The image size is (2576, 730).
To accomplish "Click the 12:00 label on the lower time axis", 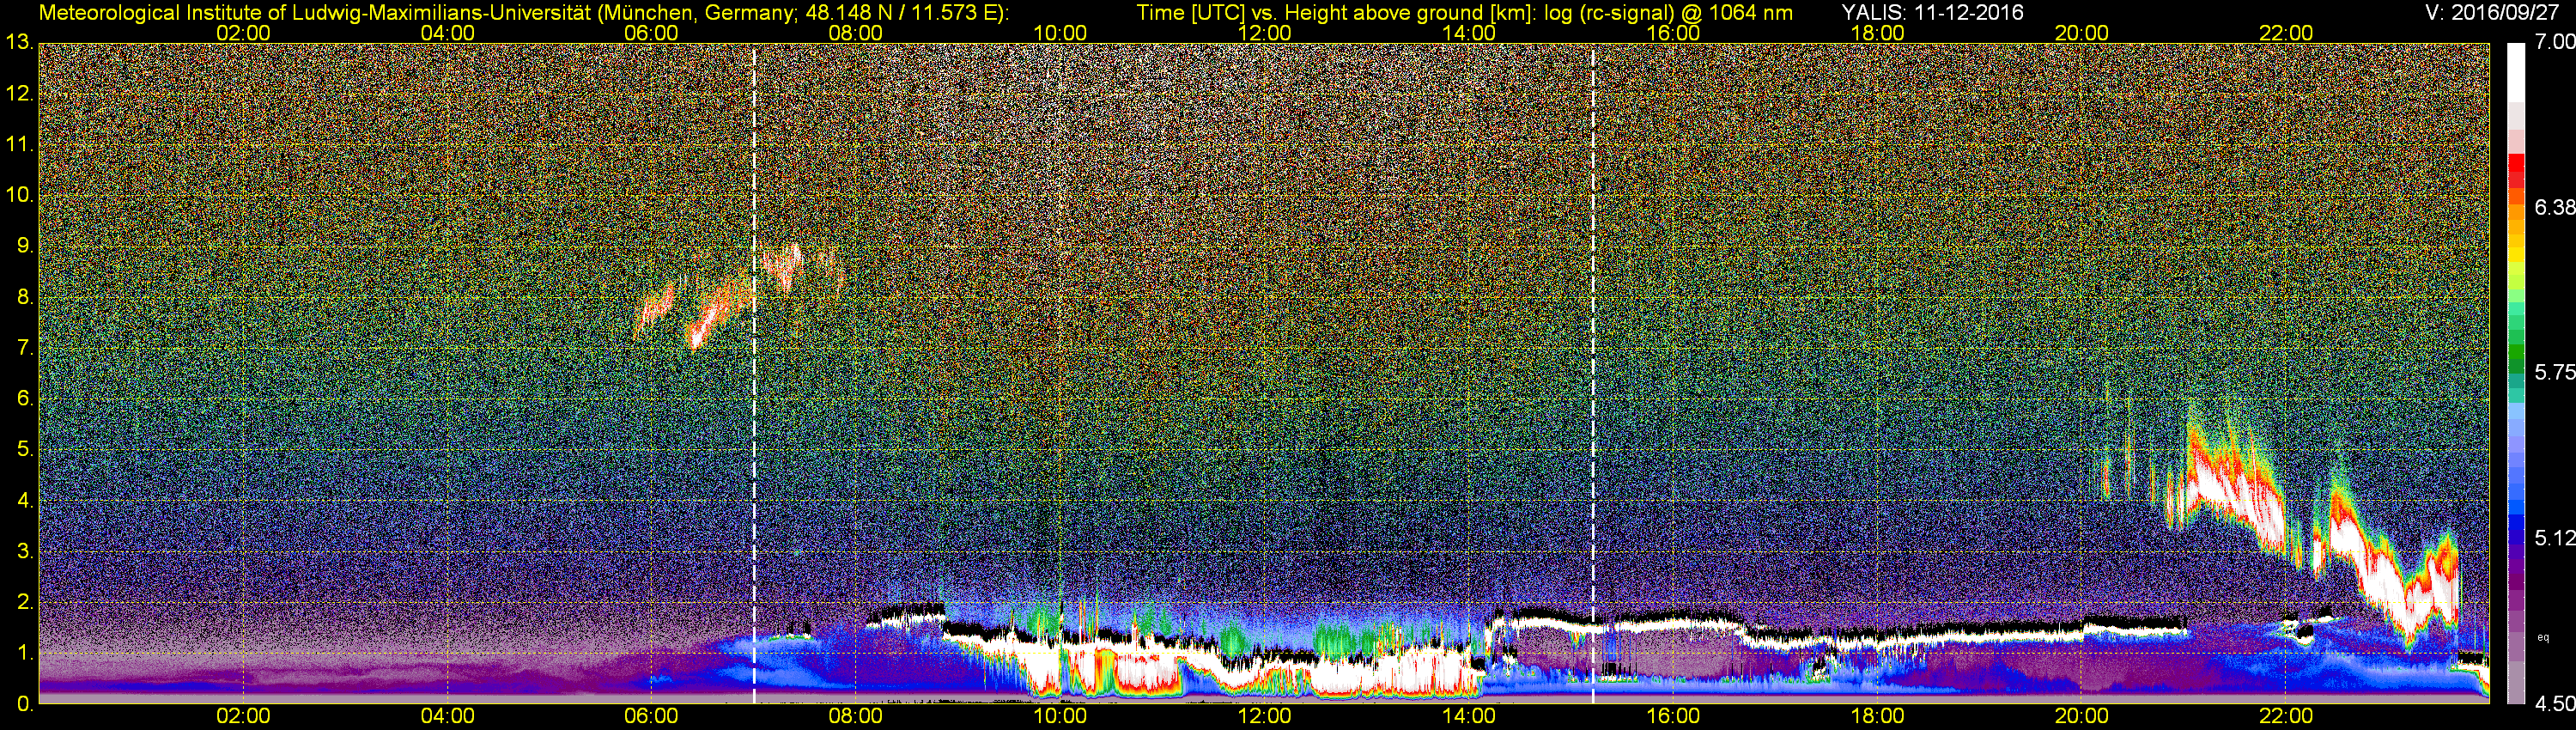I will pyautogui.click(x=1264, y=717).
